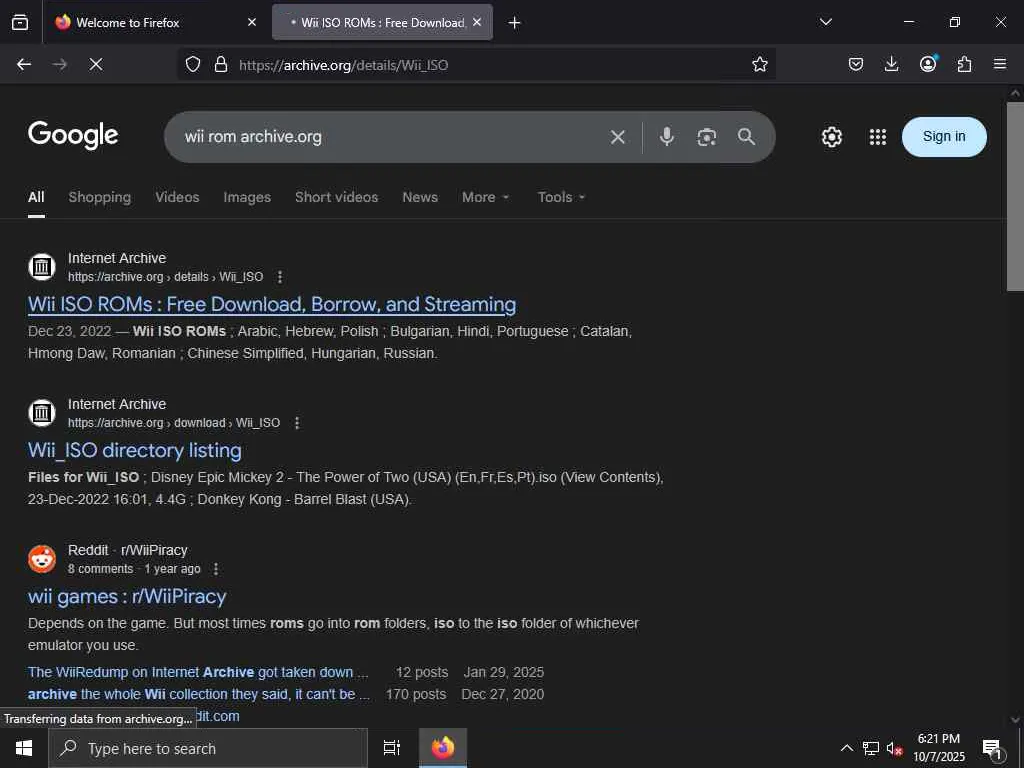
Task: Open Windows Start menu
Action: (x=24, y=748)
